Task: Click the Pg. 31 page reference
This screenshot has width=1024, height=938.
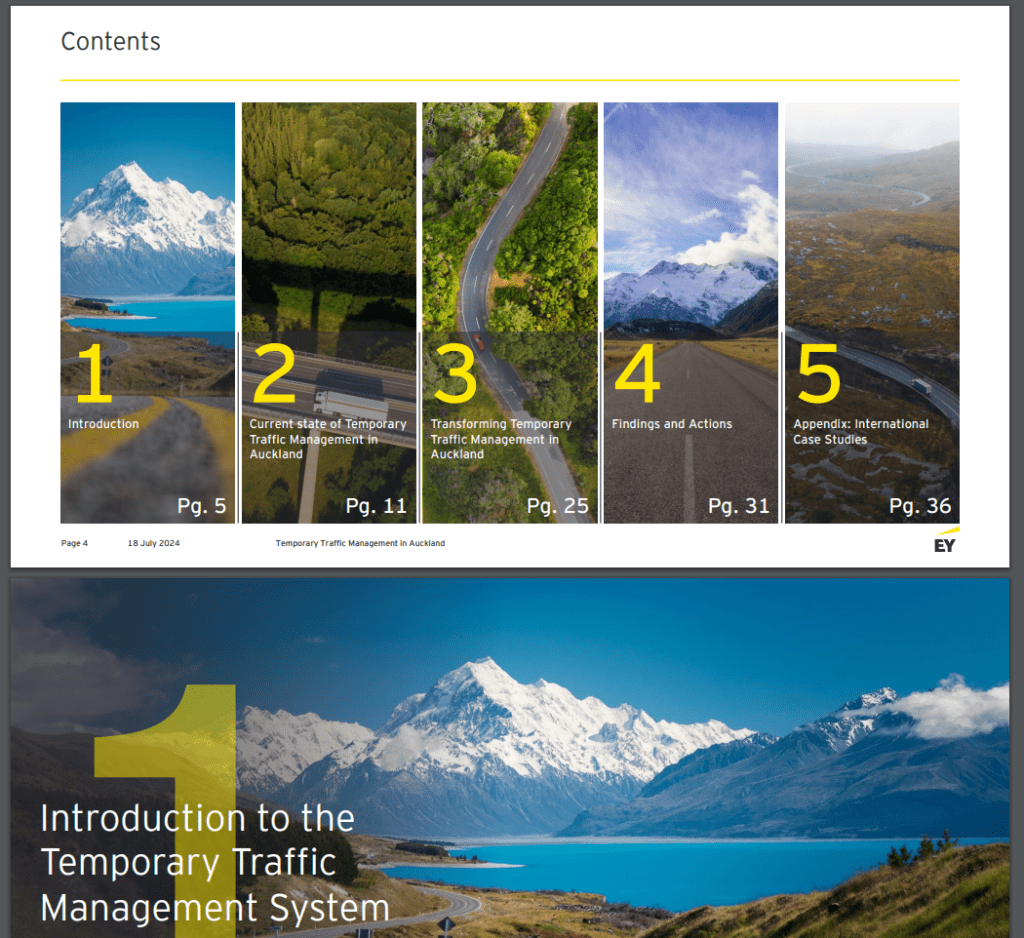Action: (x=739, y=506)
